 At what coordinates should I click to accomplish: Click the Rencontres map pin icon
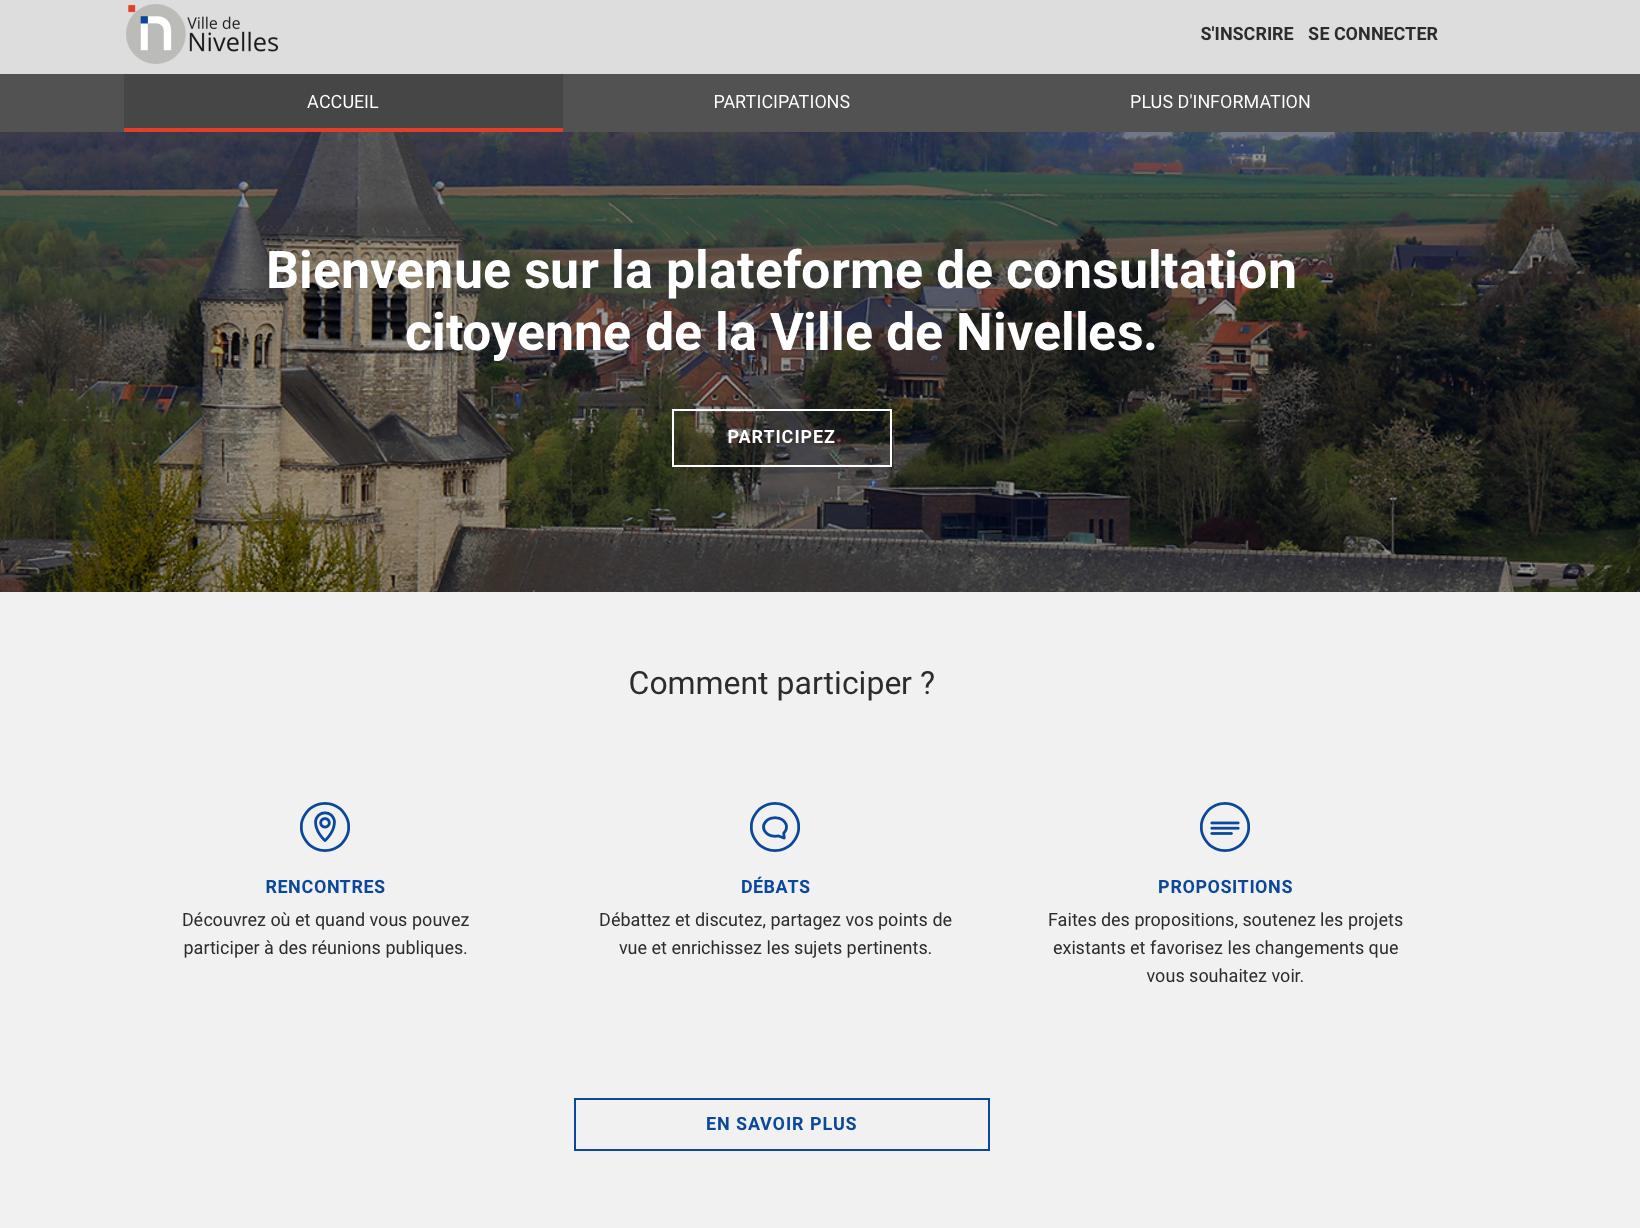pos(325,827)
